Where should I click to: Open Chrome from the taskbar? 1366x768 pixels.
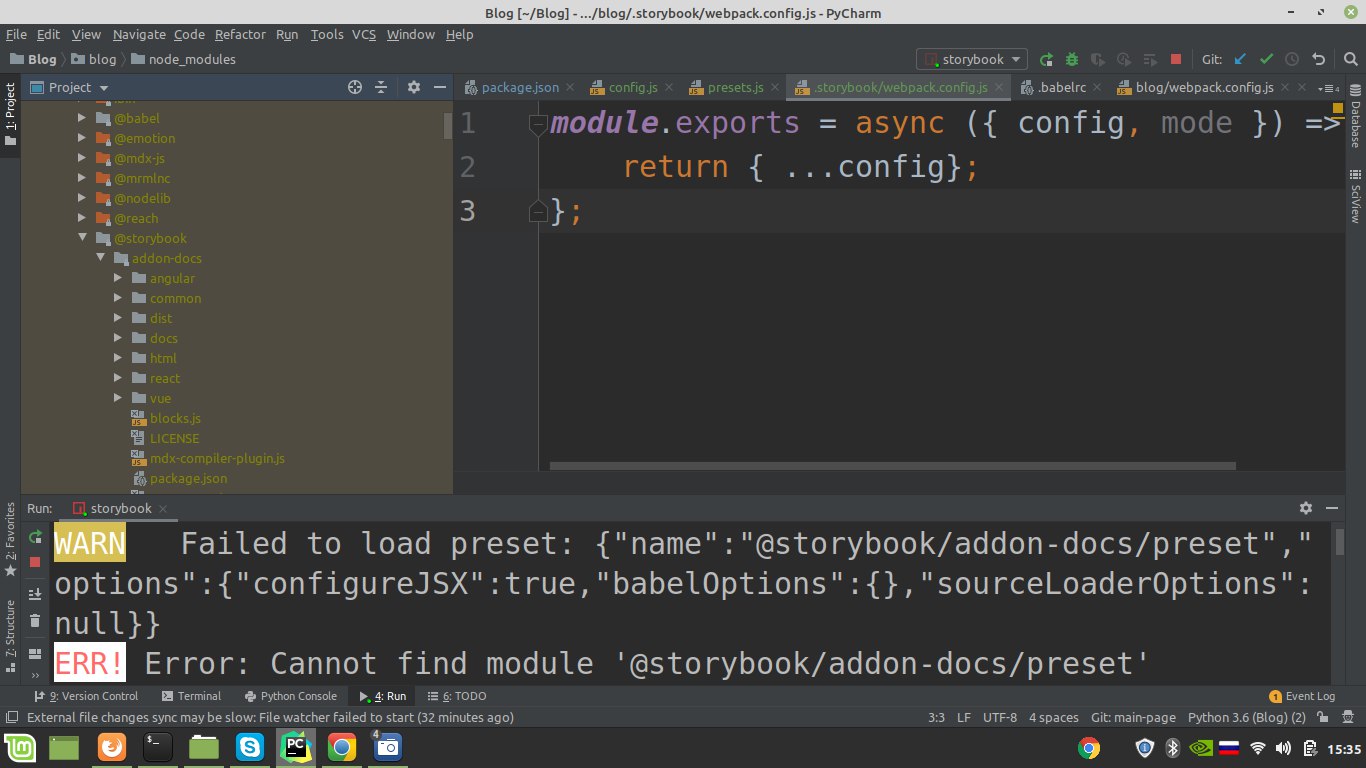341,747
